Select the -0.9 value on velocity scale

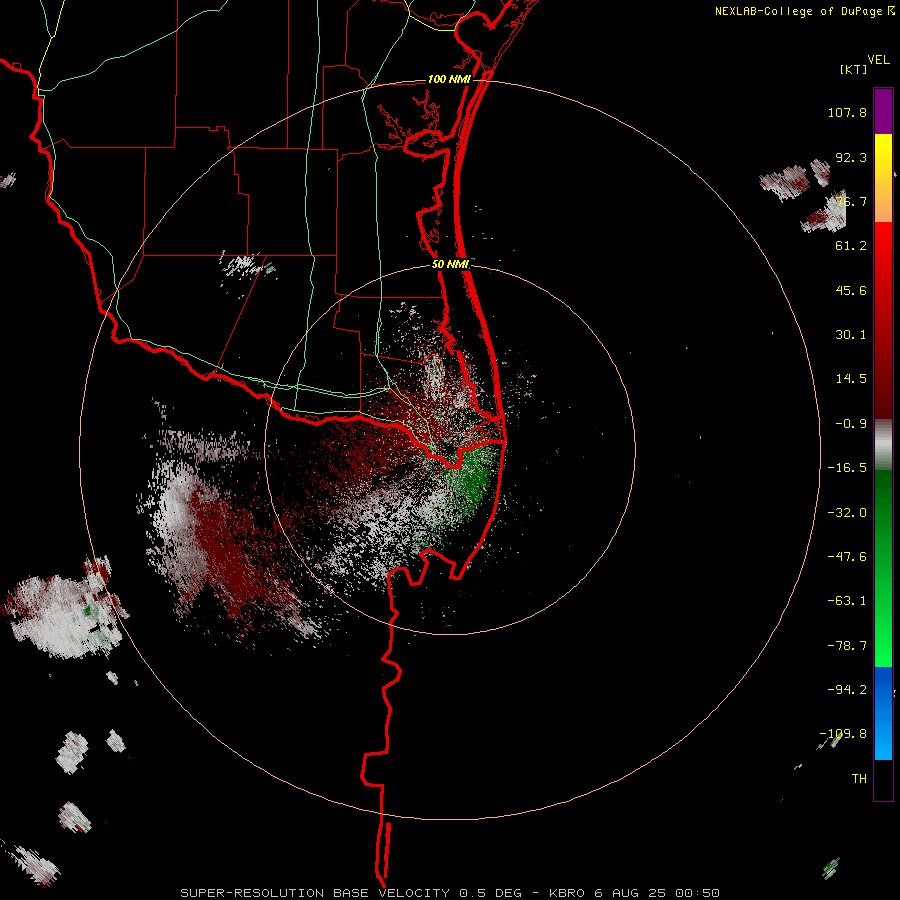[x=851, y=424]
